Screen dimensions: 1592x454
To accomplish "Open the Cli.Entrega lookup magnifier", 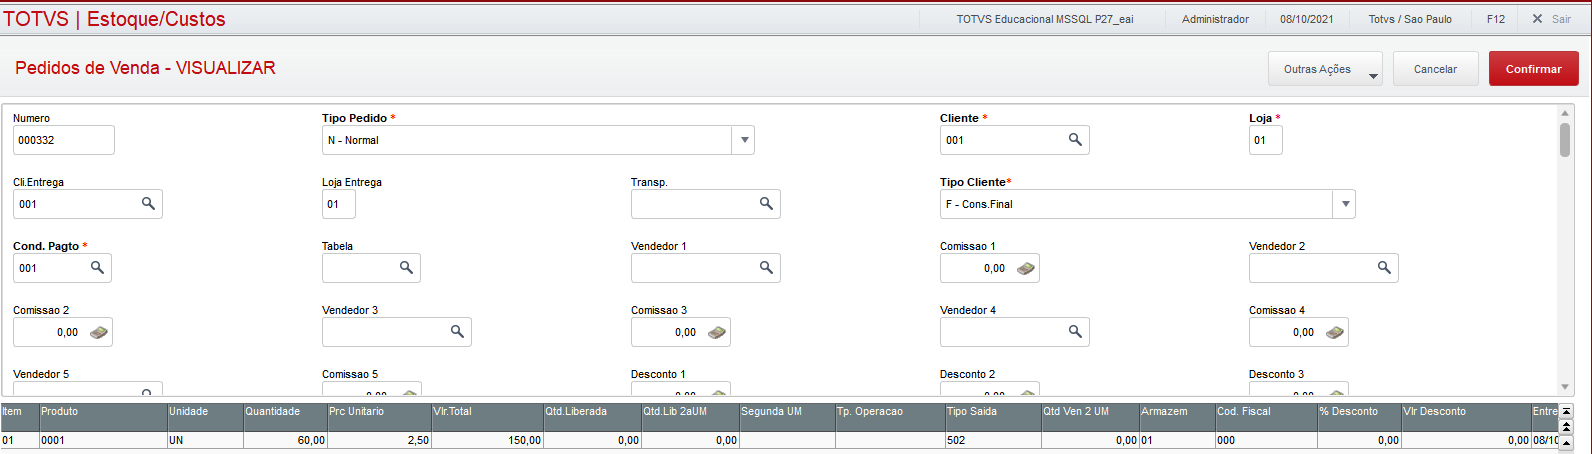I will pyautogui.click(x=148, y=204).
